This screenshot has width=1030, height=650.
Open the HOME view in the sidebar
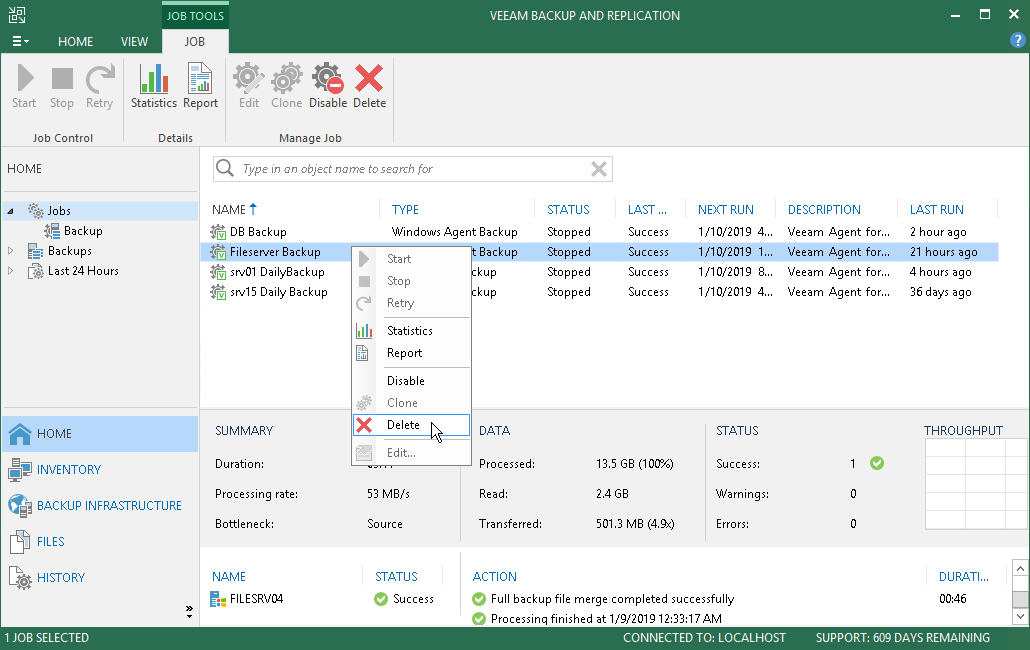point(100,433)
